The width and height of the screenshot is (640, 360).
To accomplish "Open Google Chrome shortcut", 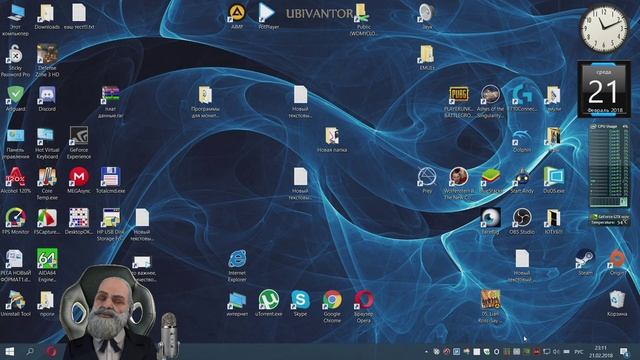I will pyautogui.click(x=332, y=307).
